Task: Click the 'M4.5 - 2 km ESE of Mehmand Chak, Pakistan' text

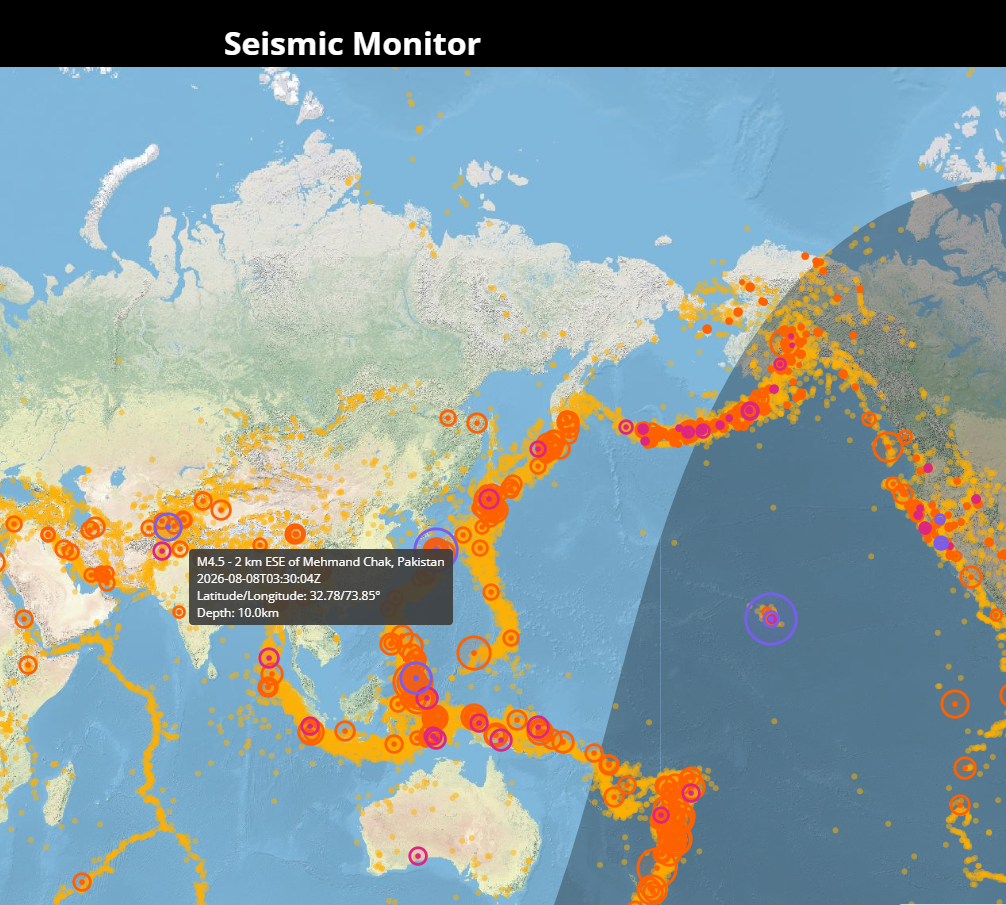Action: pyautogui.click(x=320, y=562)
